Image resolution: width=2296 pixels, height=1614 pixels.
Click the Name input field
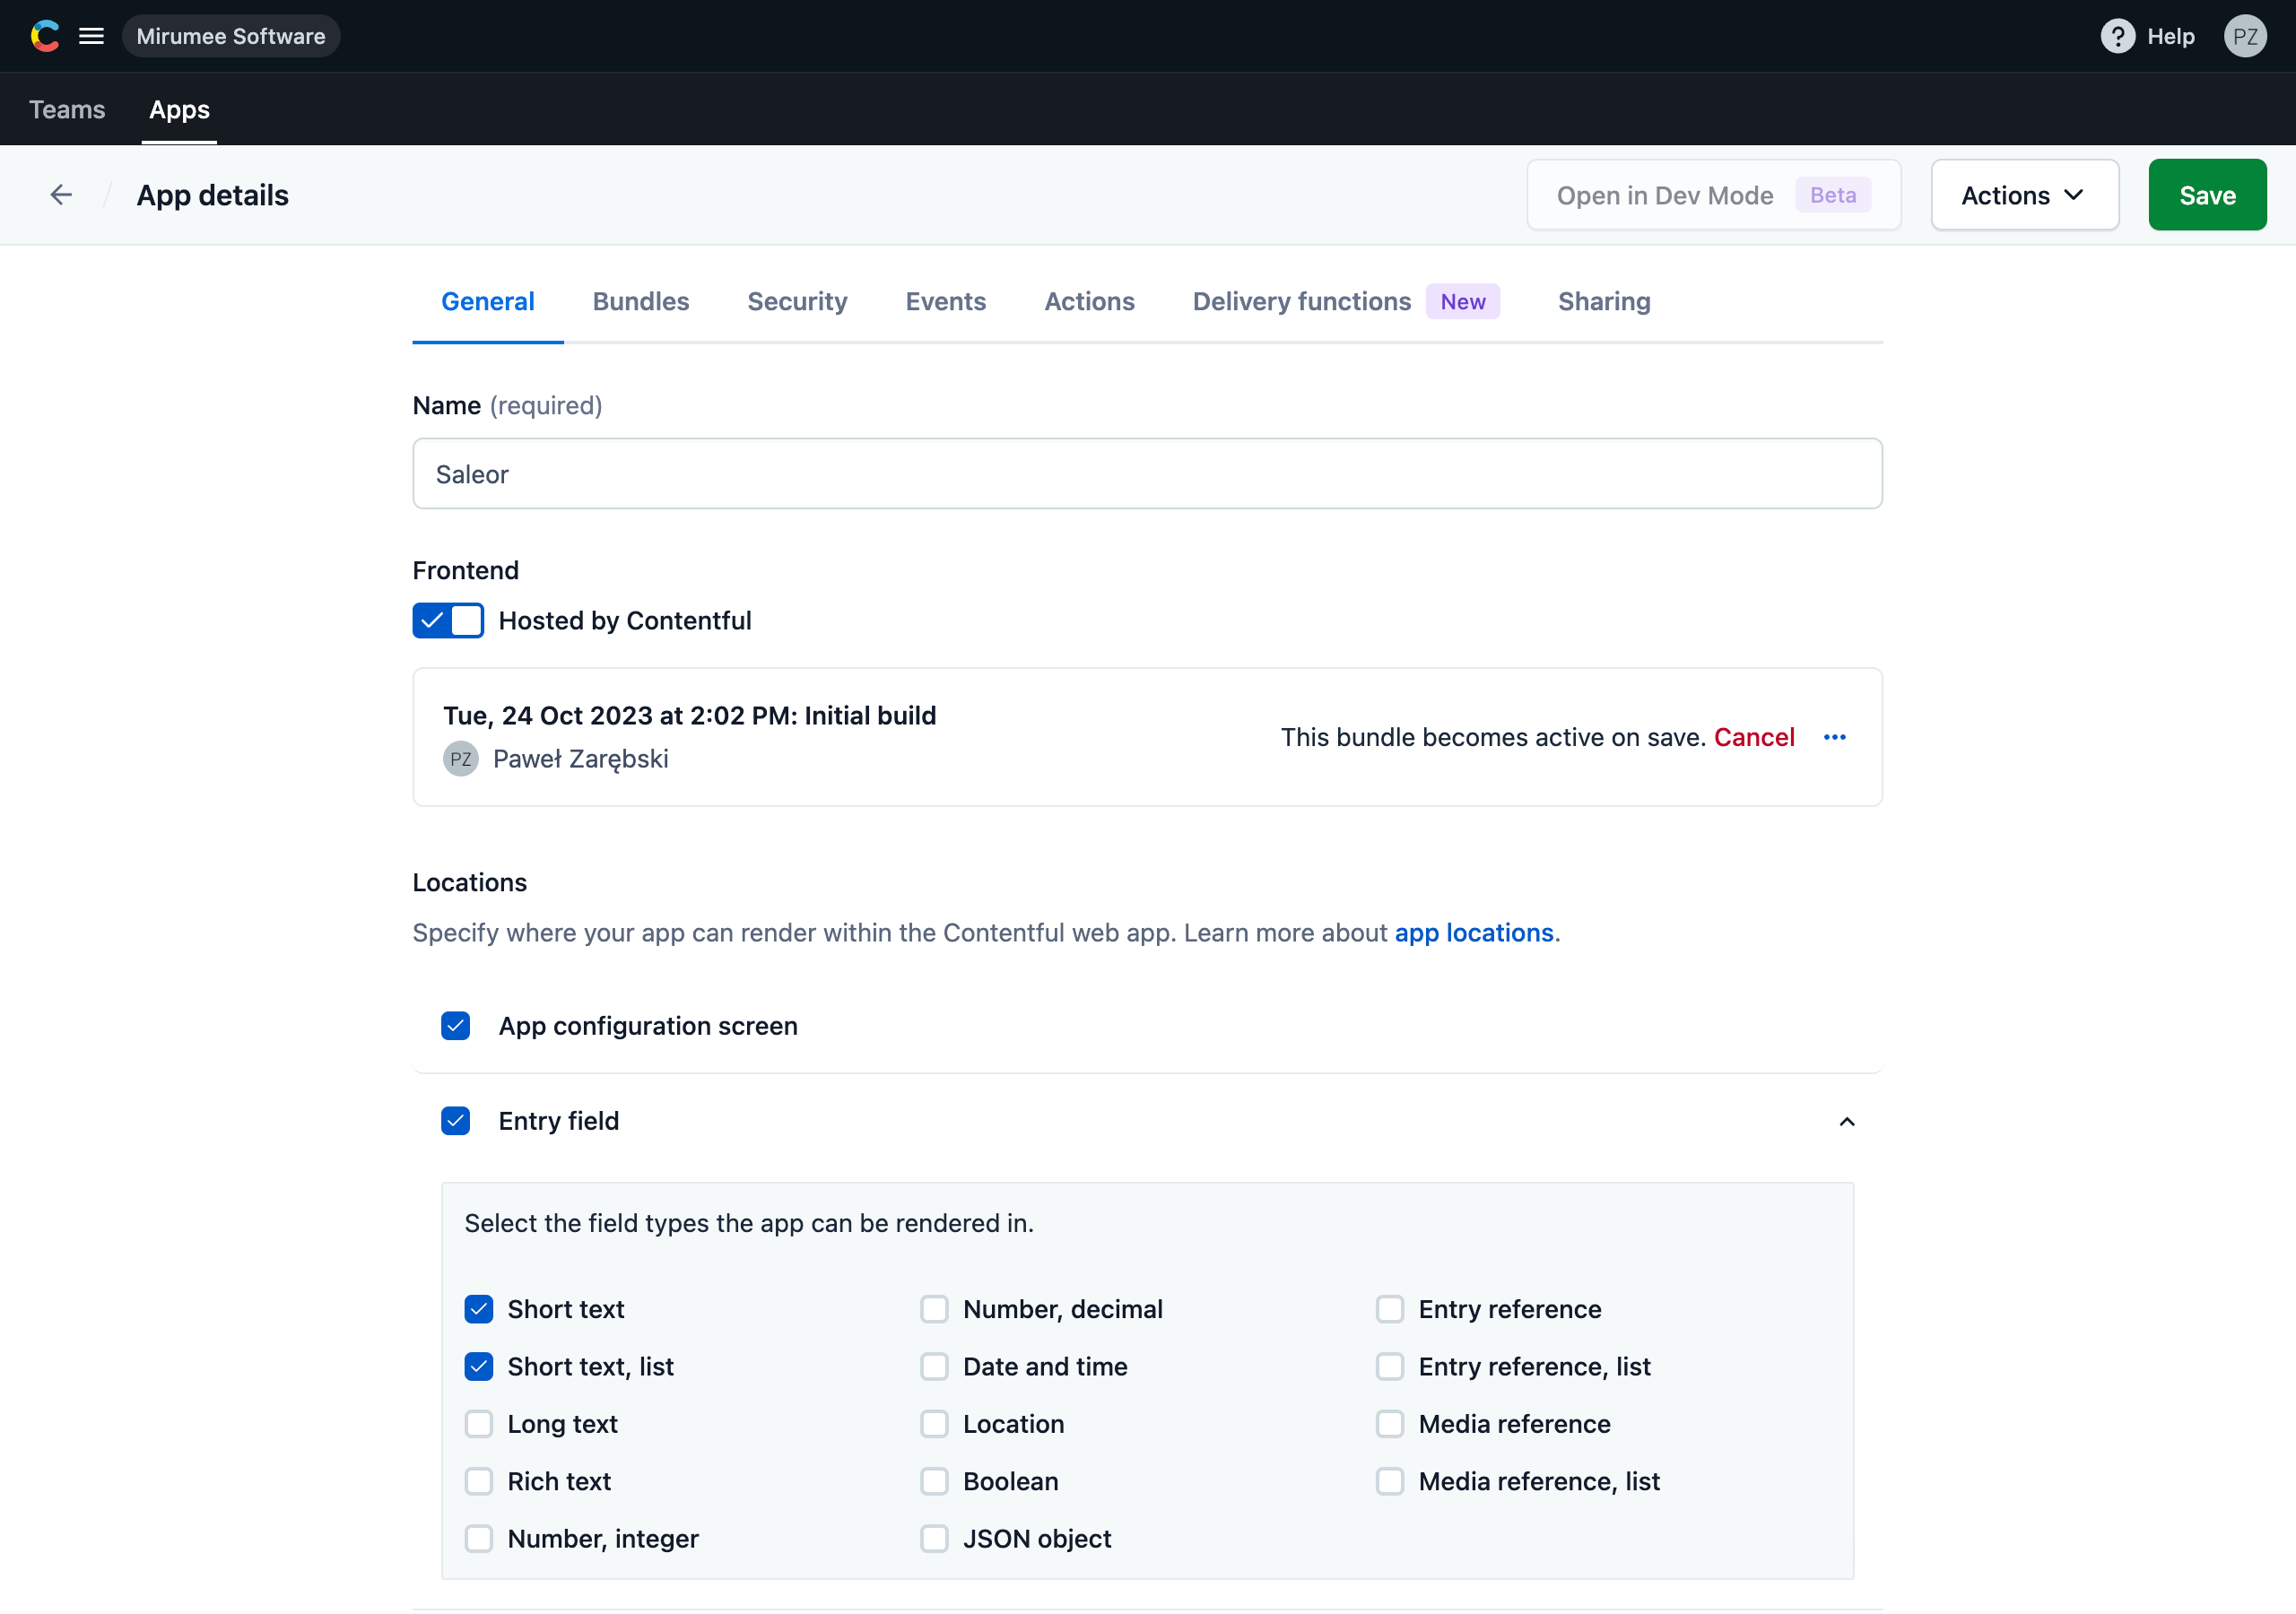(x=1147, y=474)
